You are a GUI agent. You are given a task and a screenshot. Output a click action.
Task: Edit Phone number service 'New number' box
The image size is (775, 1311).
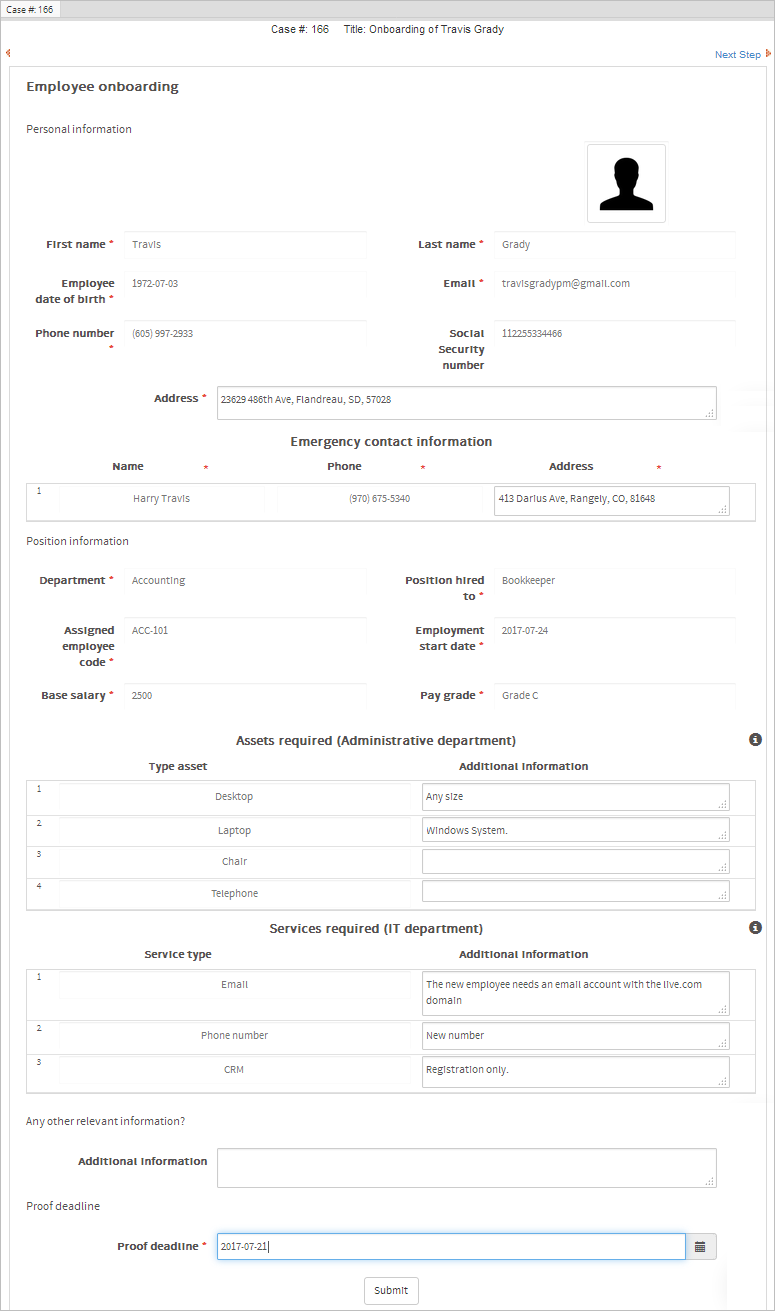coord(575,1036)
